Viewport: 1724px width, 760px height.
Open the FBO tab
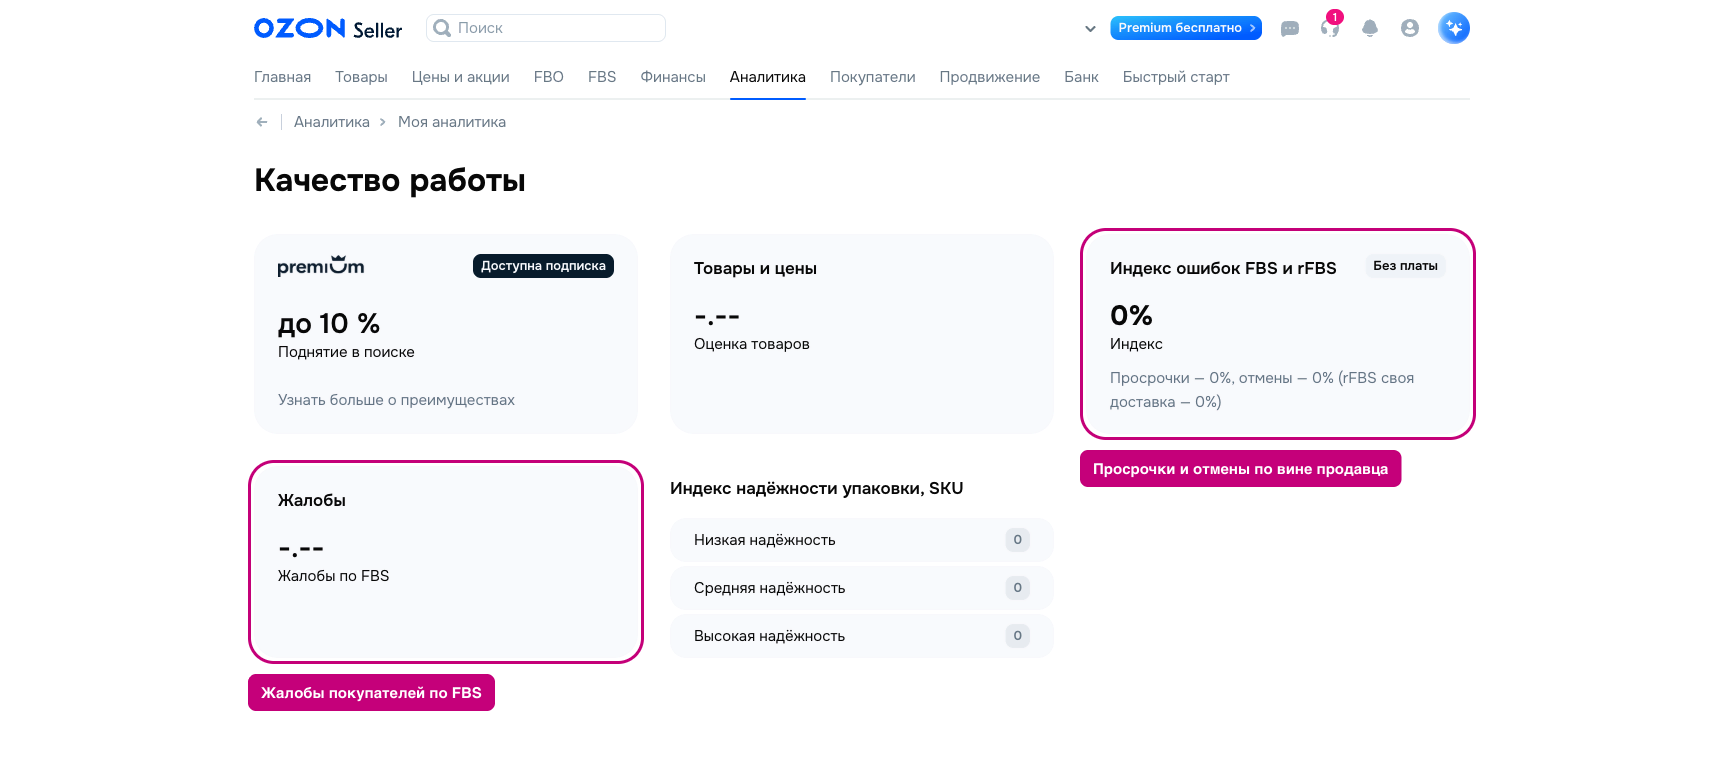(549, 77)
